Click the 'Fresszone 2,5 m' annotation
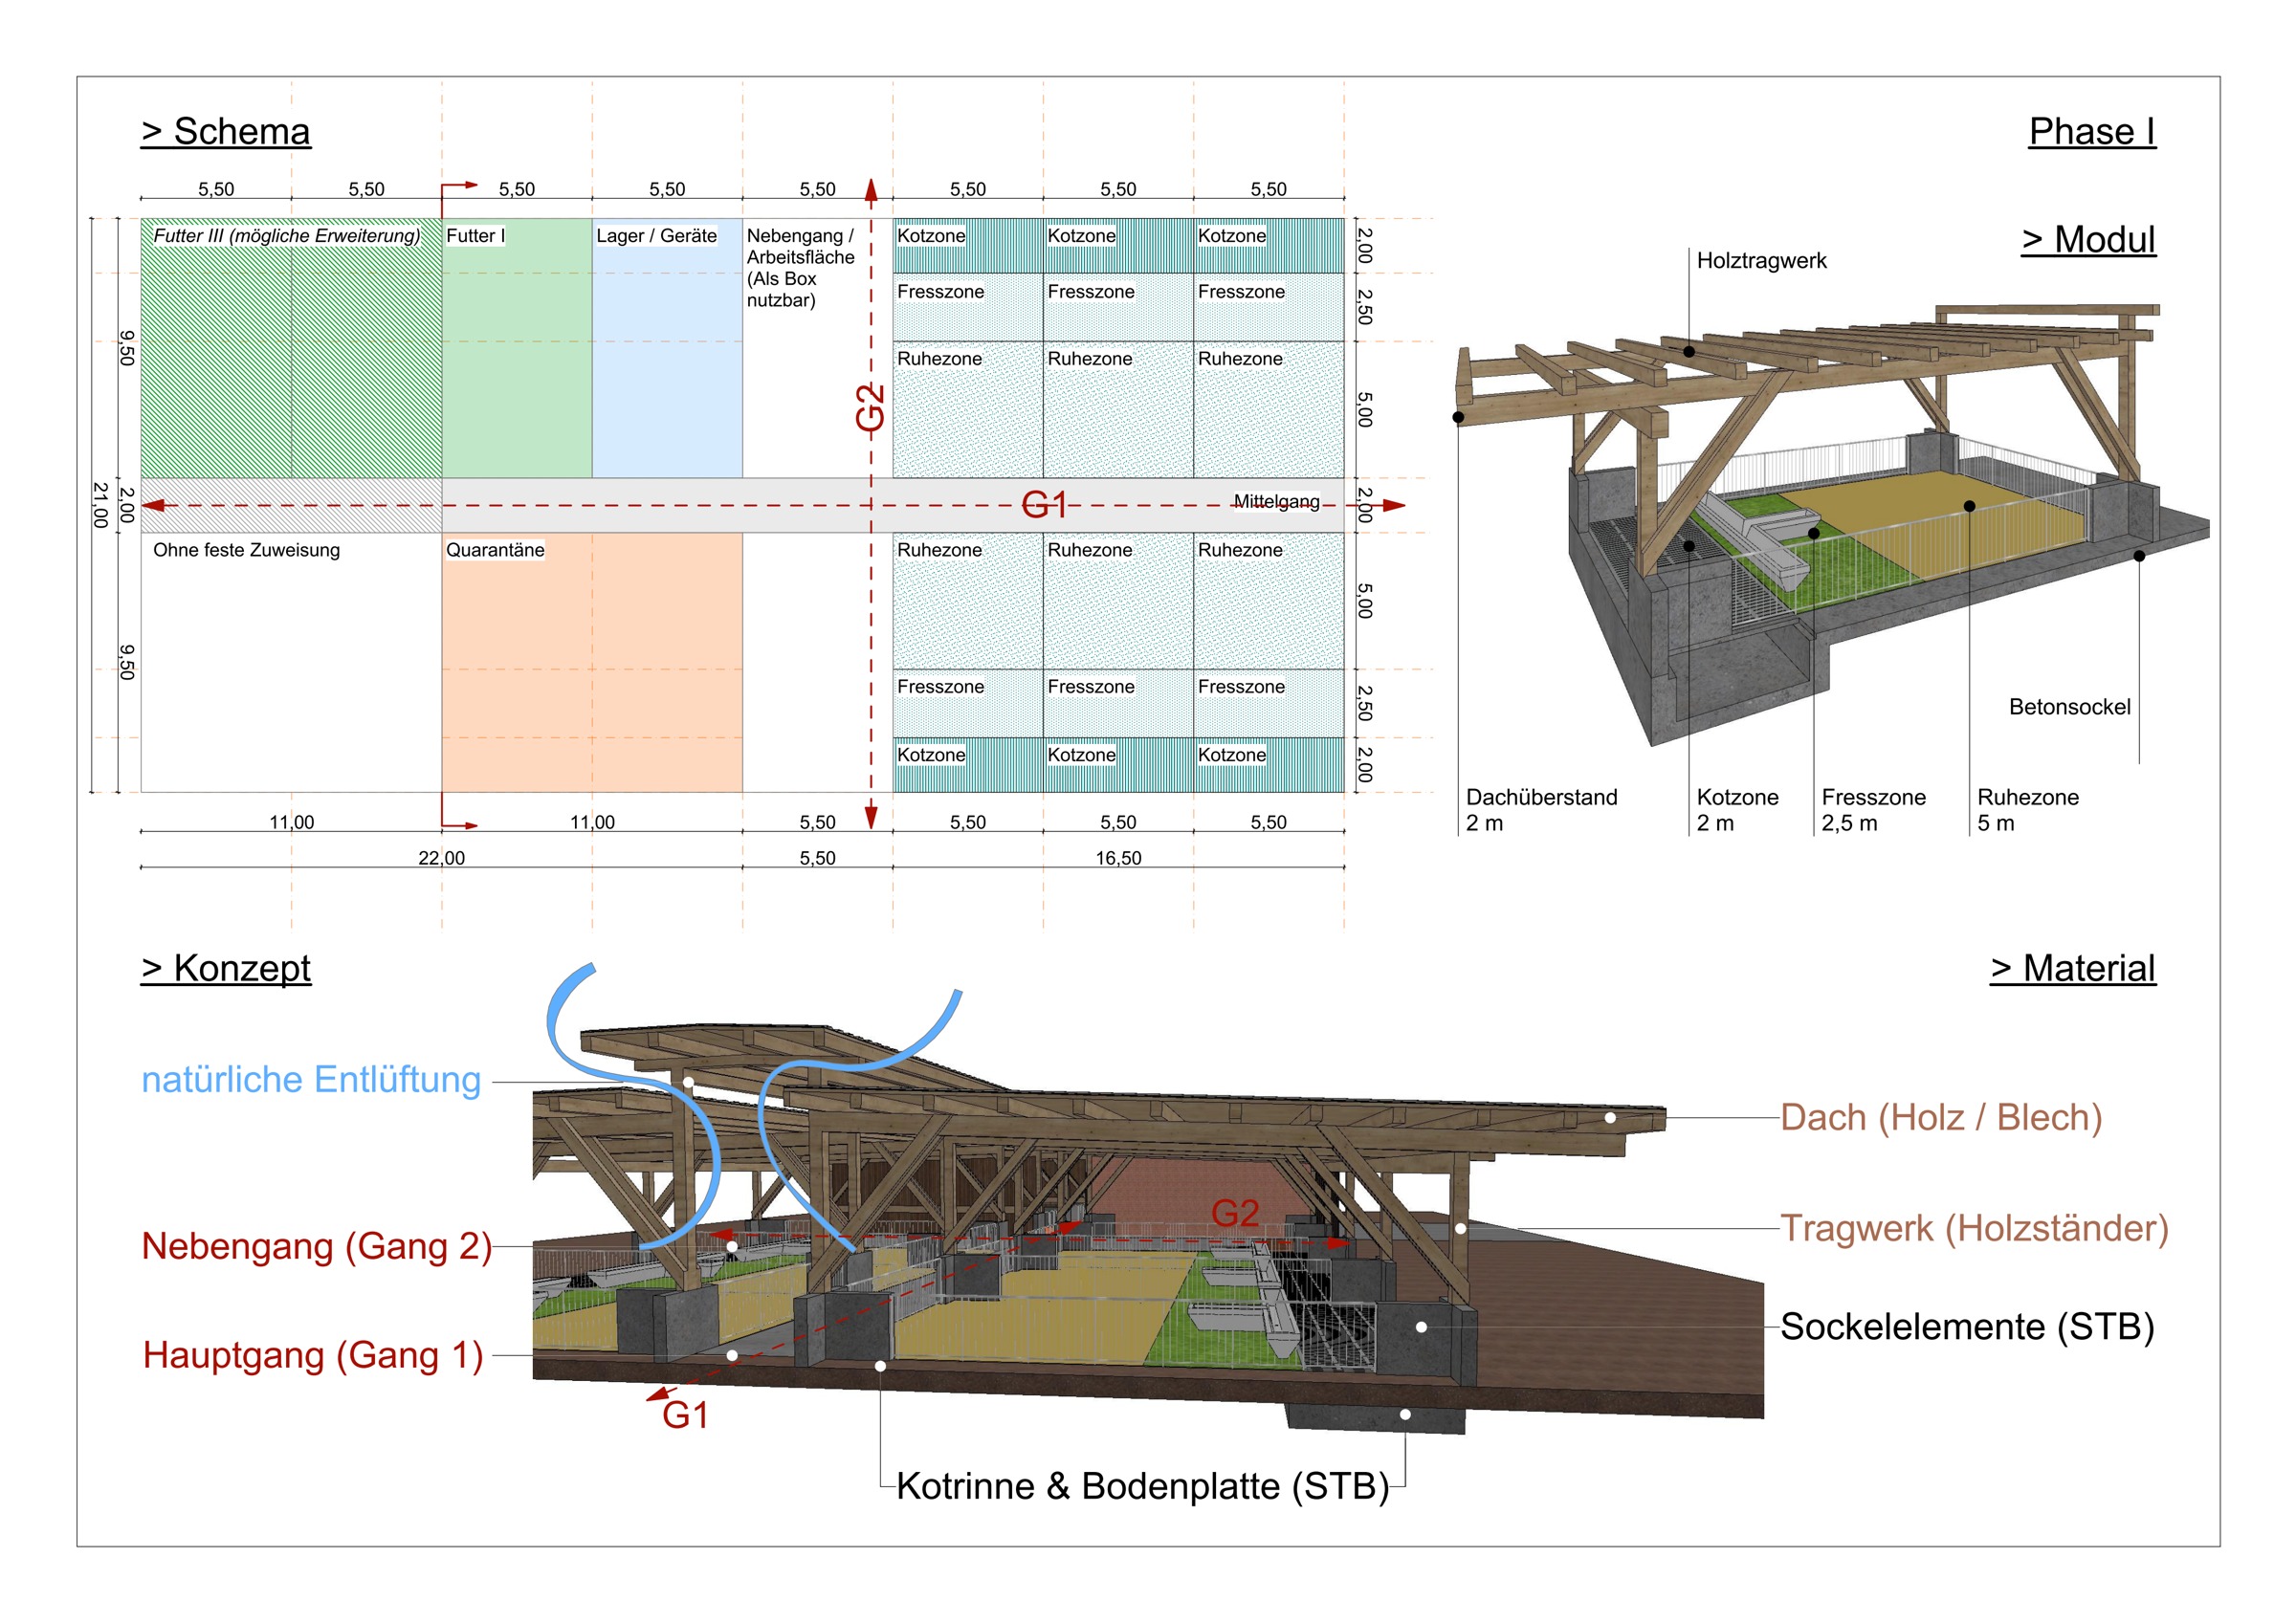Viewport: 2296px width, 1623px height. coord(1873,810)
